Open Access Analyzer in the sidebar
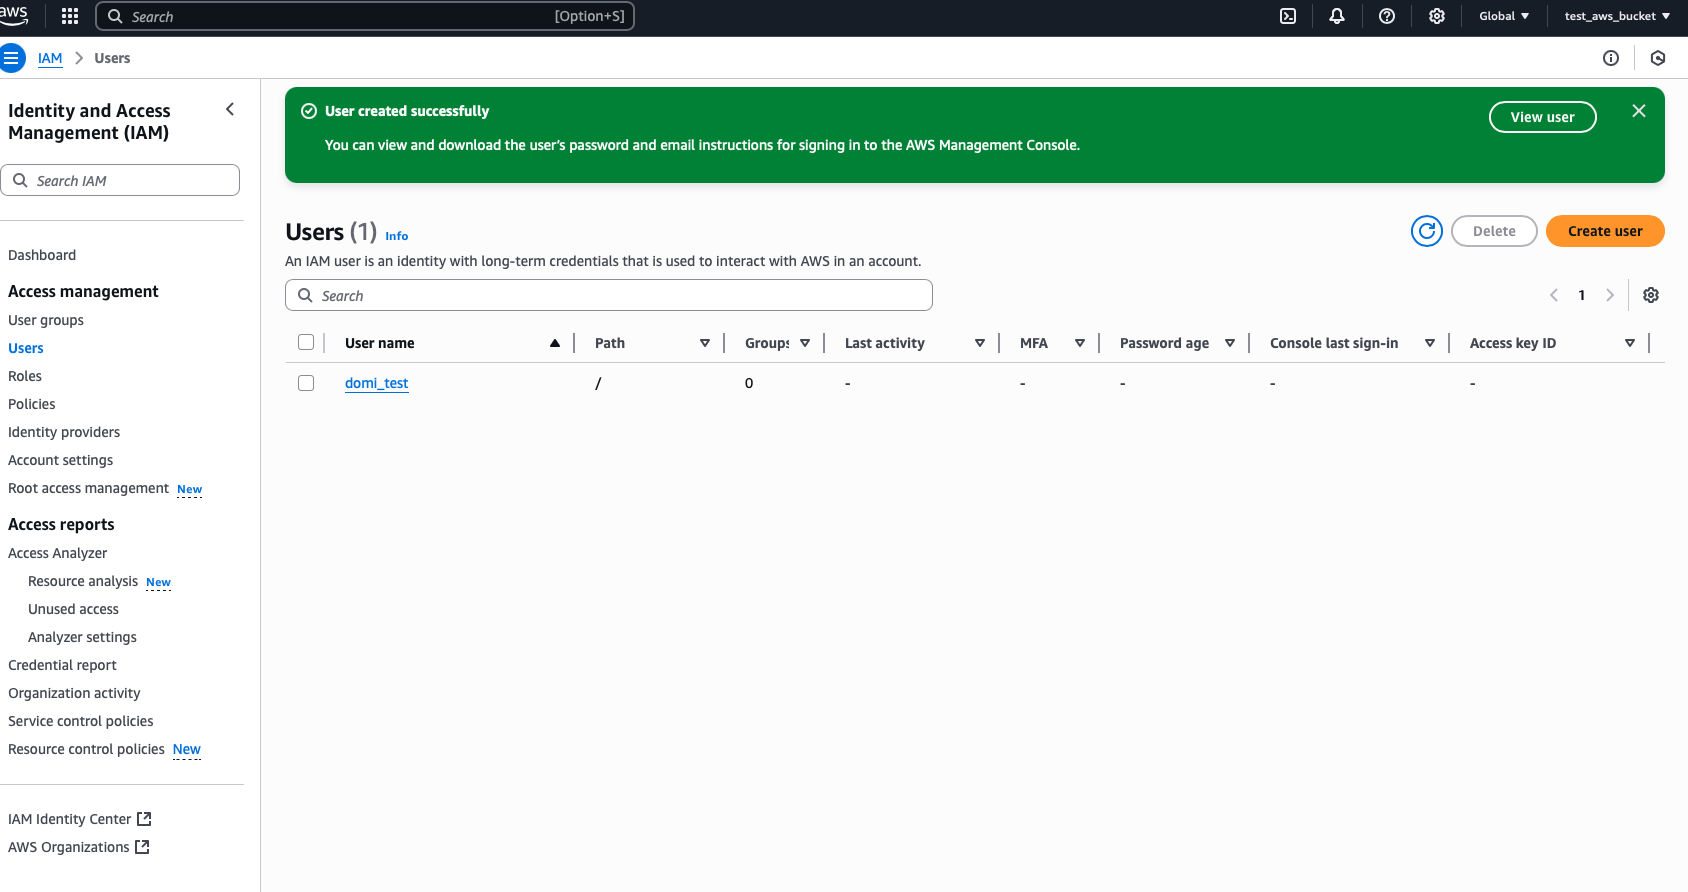1688x892 pixels. (58, 553)
